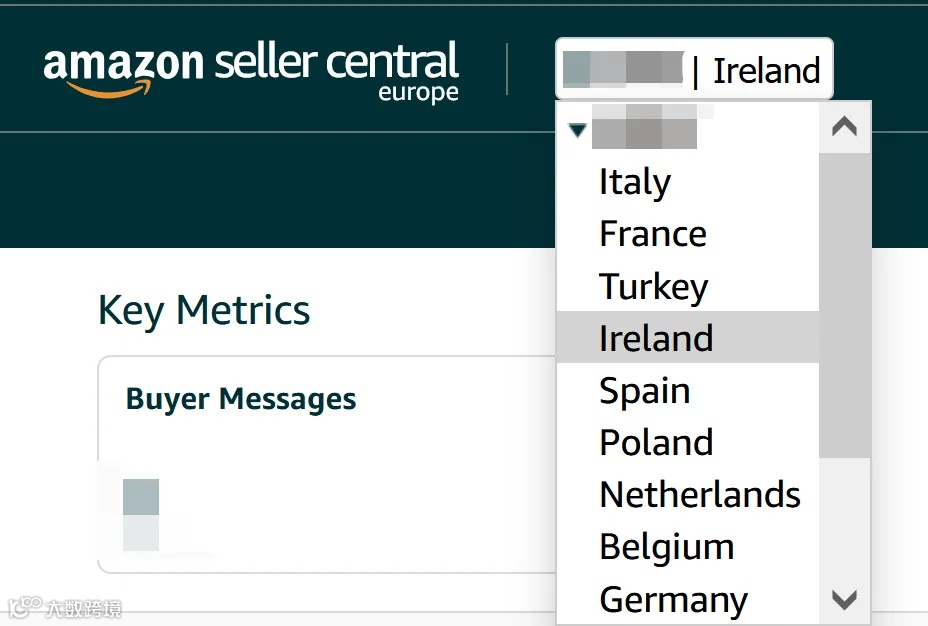Open the Buyer Messages card
Viewport: 928px width, 626px height.
tap(241, 399)
